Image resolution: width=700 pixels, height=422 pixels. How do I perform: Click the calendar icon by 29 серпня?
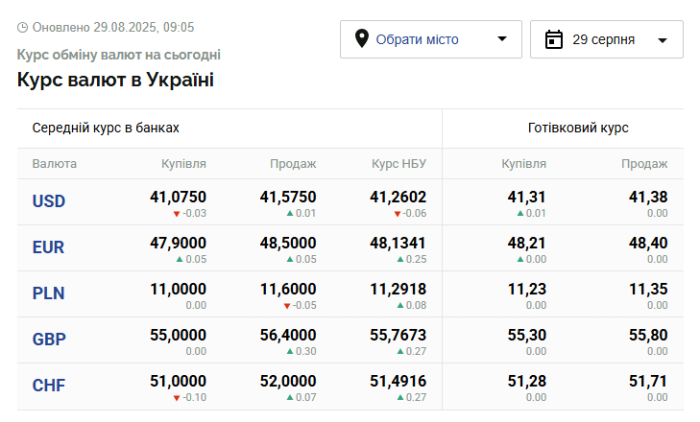554,39
